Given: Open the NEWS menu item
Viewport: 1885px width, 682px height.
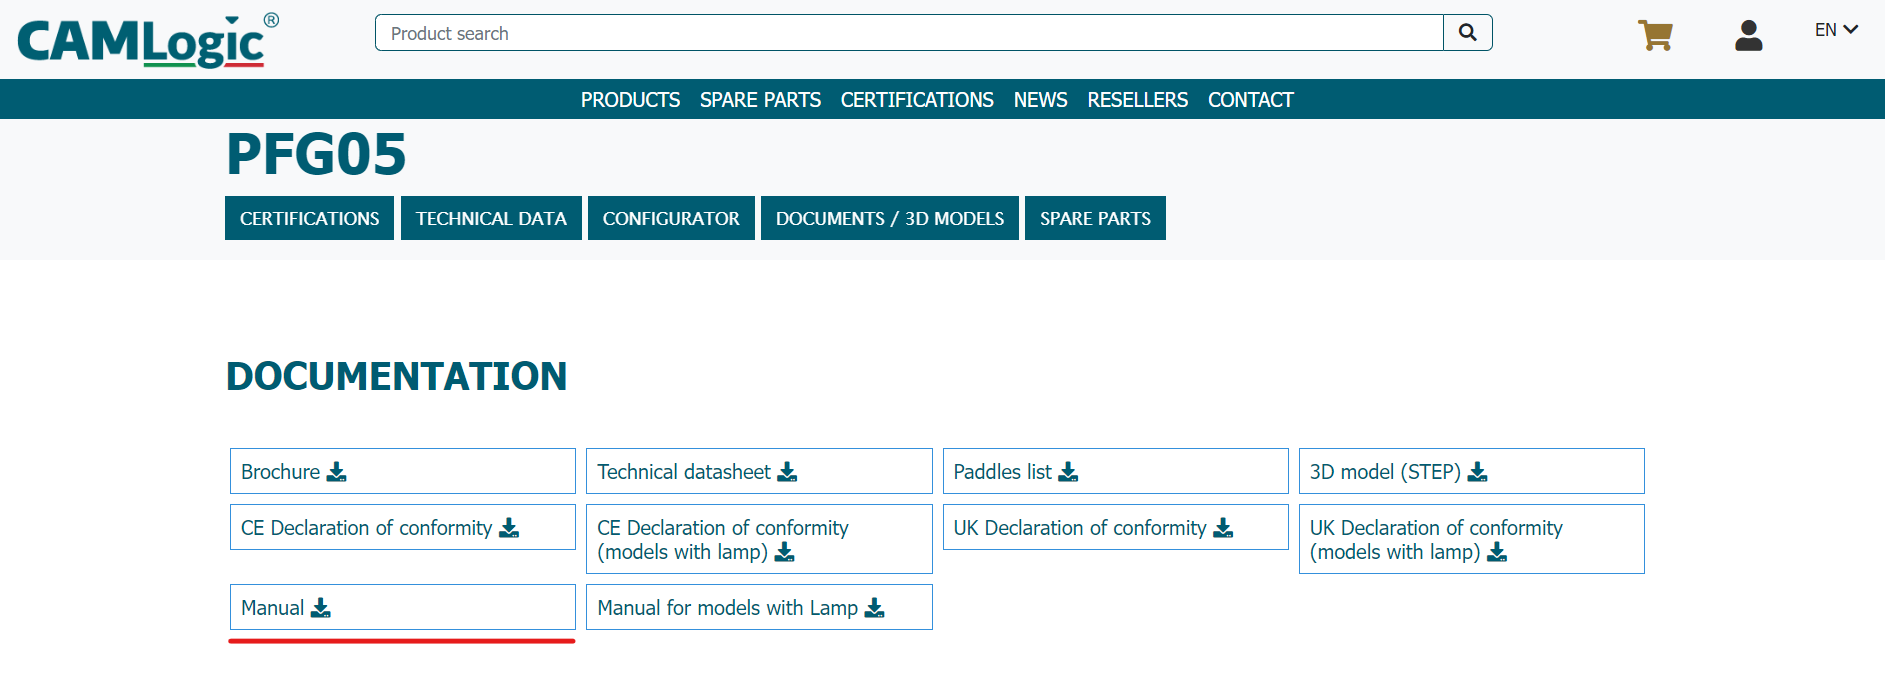Looking at the screenshot, I should coord(1040,100).
